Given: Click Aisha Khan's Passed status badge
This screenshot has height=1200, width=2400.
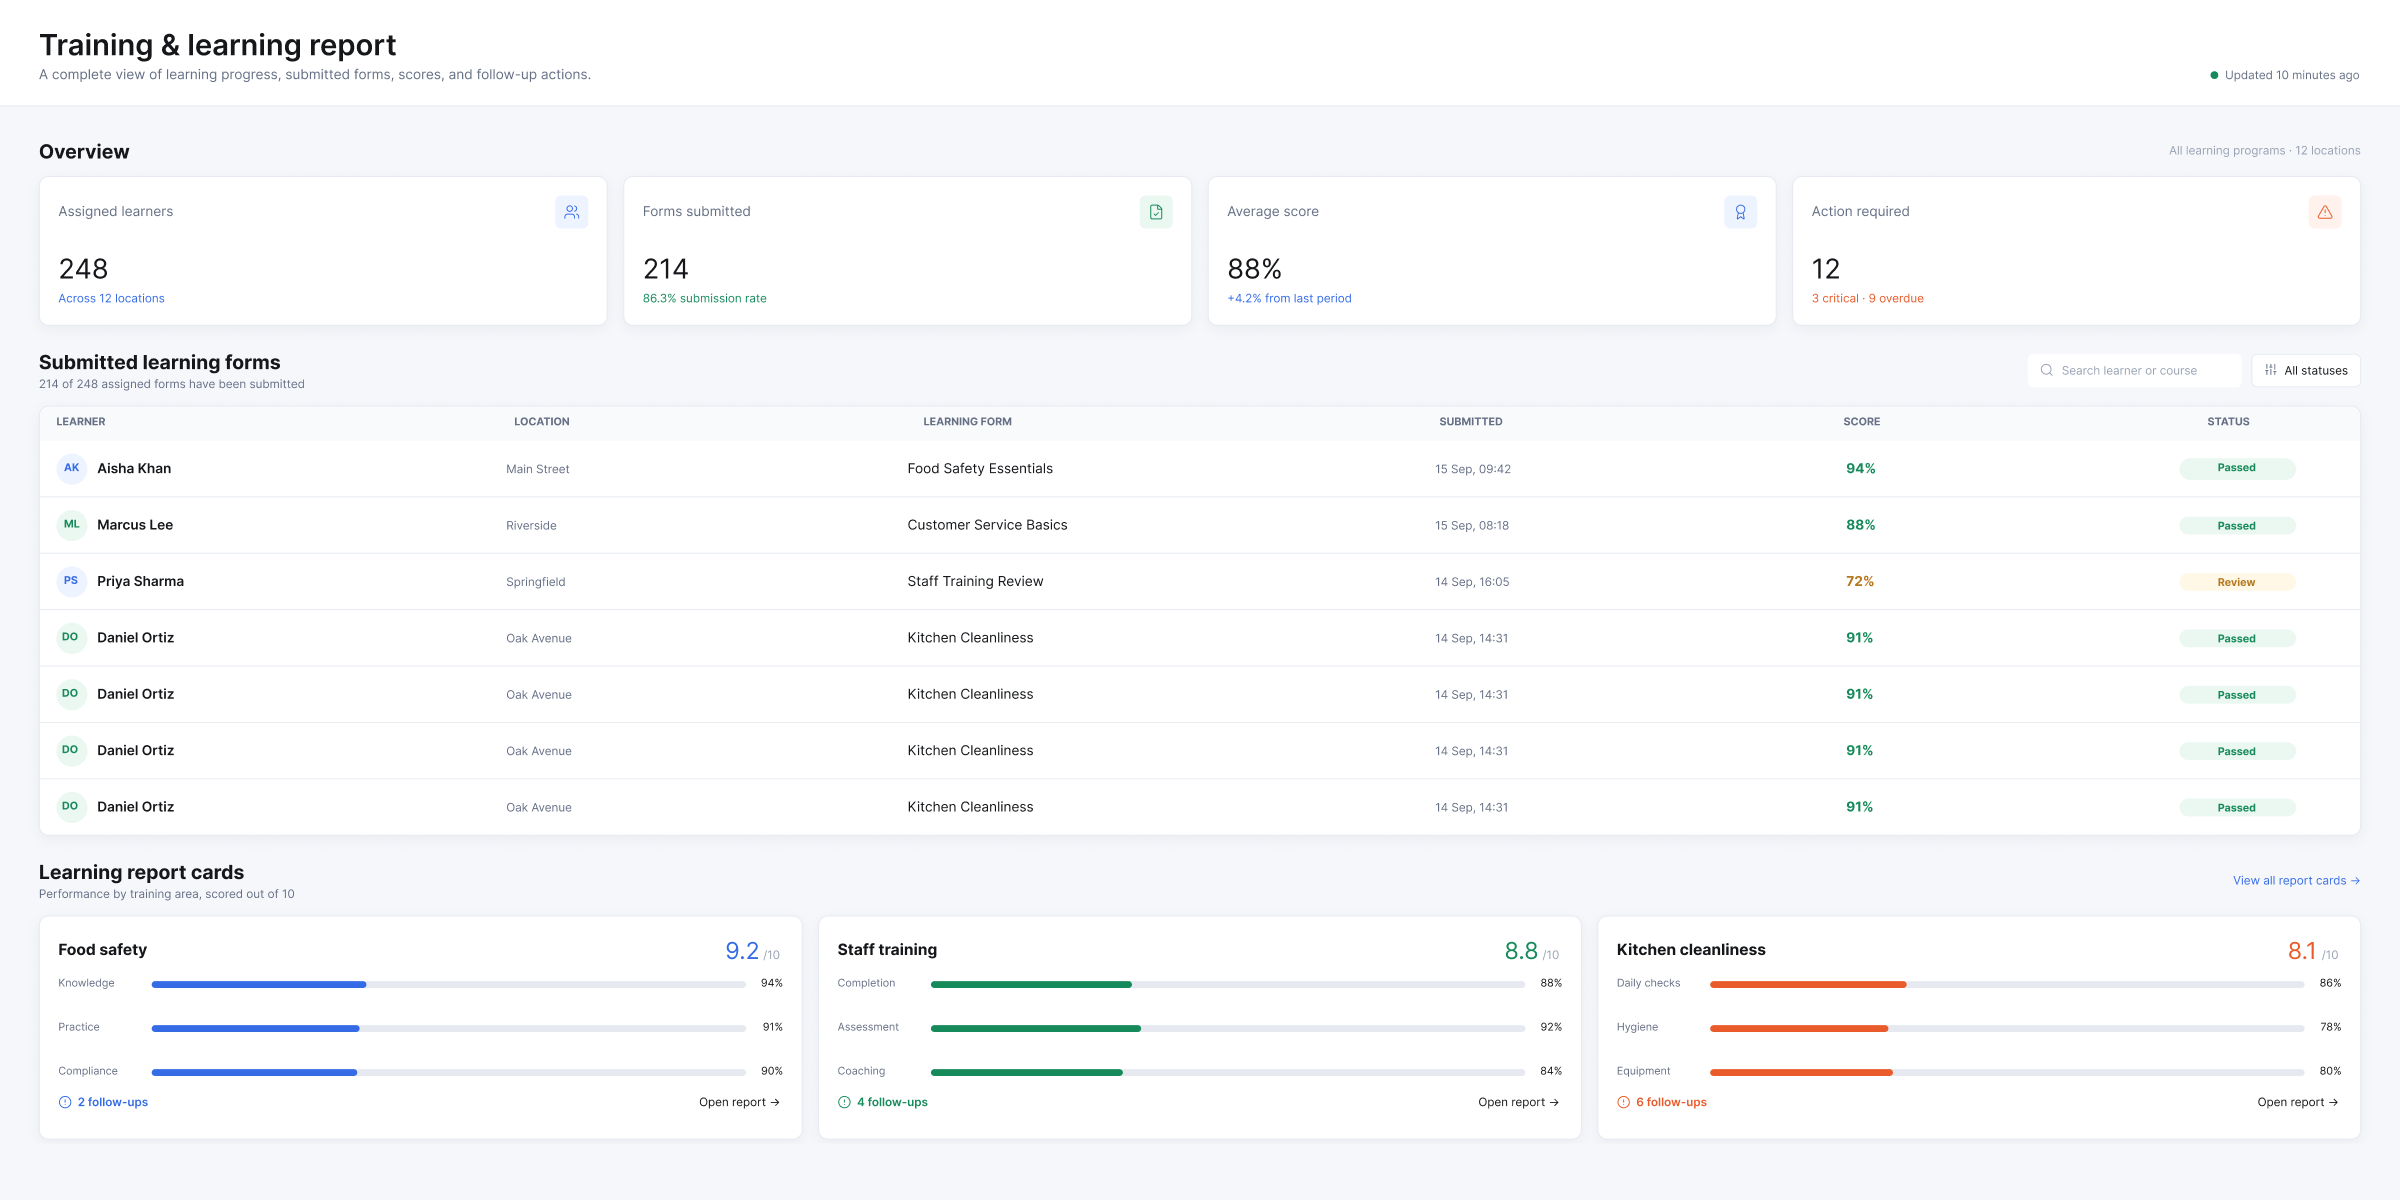Looking at the screenshot, I should (x=2237, y=468).
